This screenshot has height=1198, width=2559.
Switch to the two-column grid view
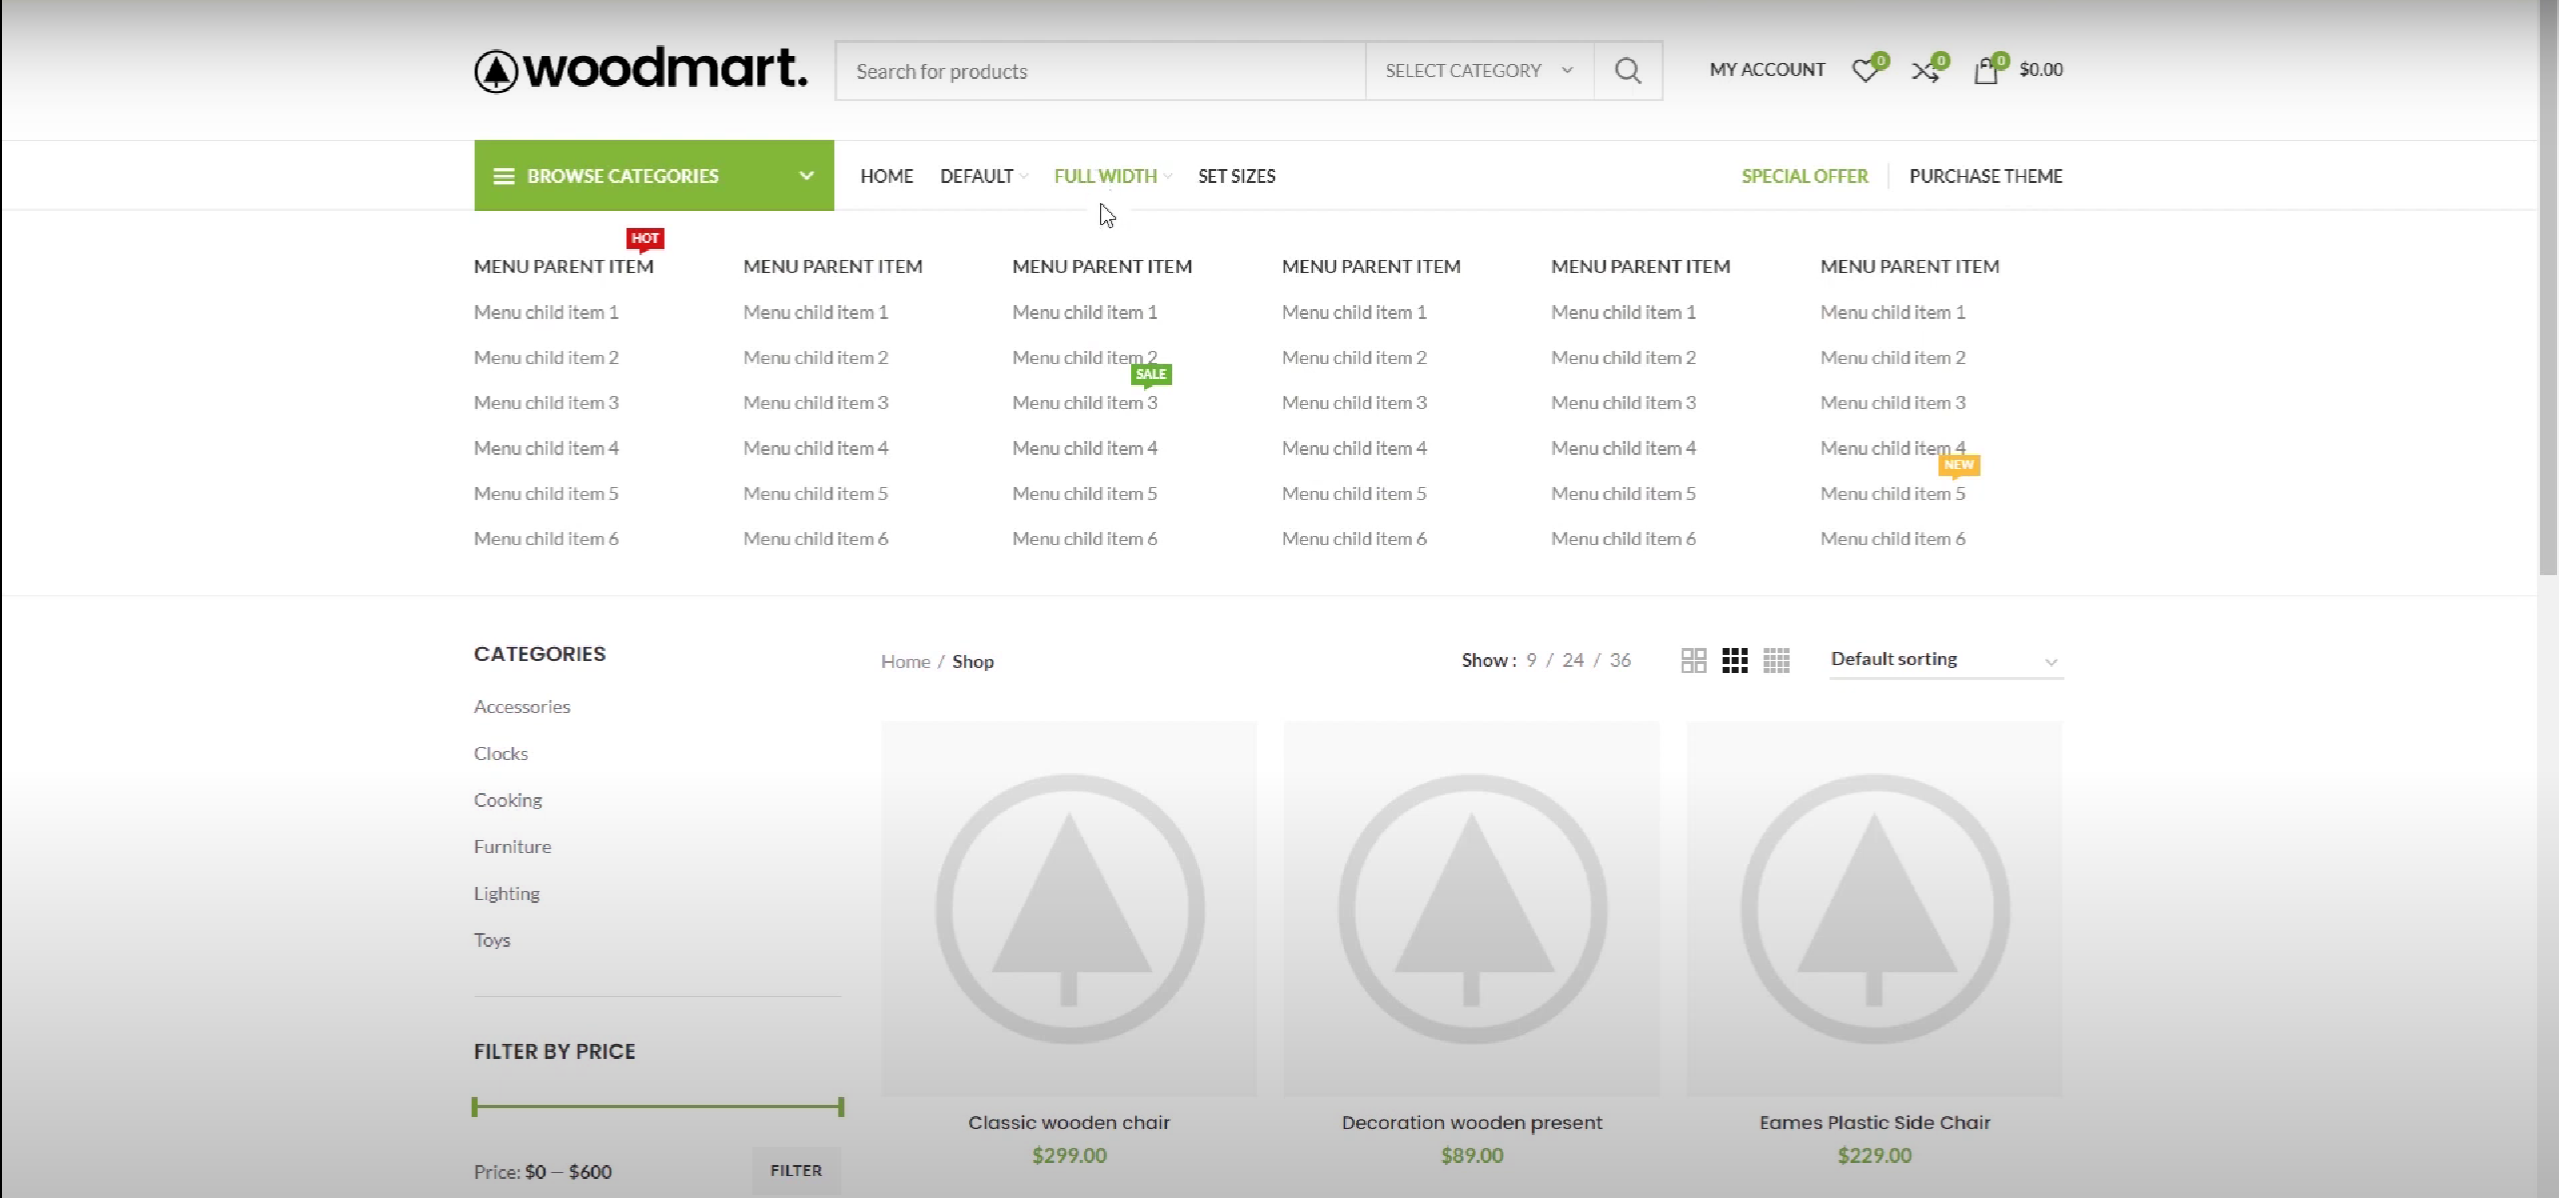[x=1692, y=660]
